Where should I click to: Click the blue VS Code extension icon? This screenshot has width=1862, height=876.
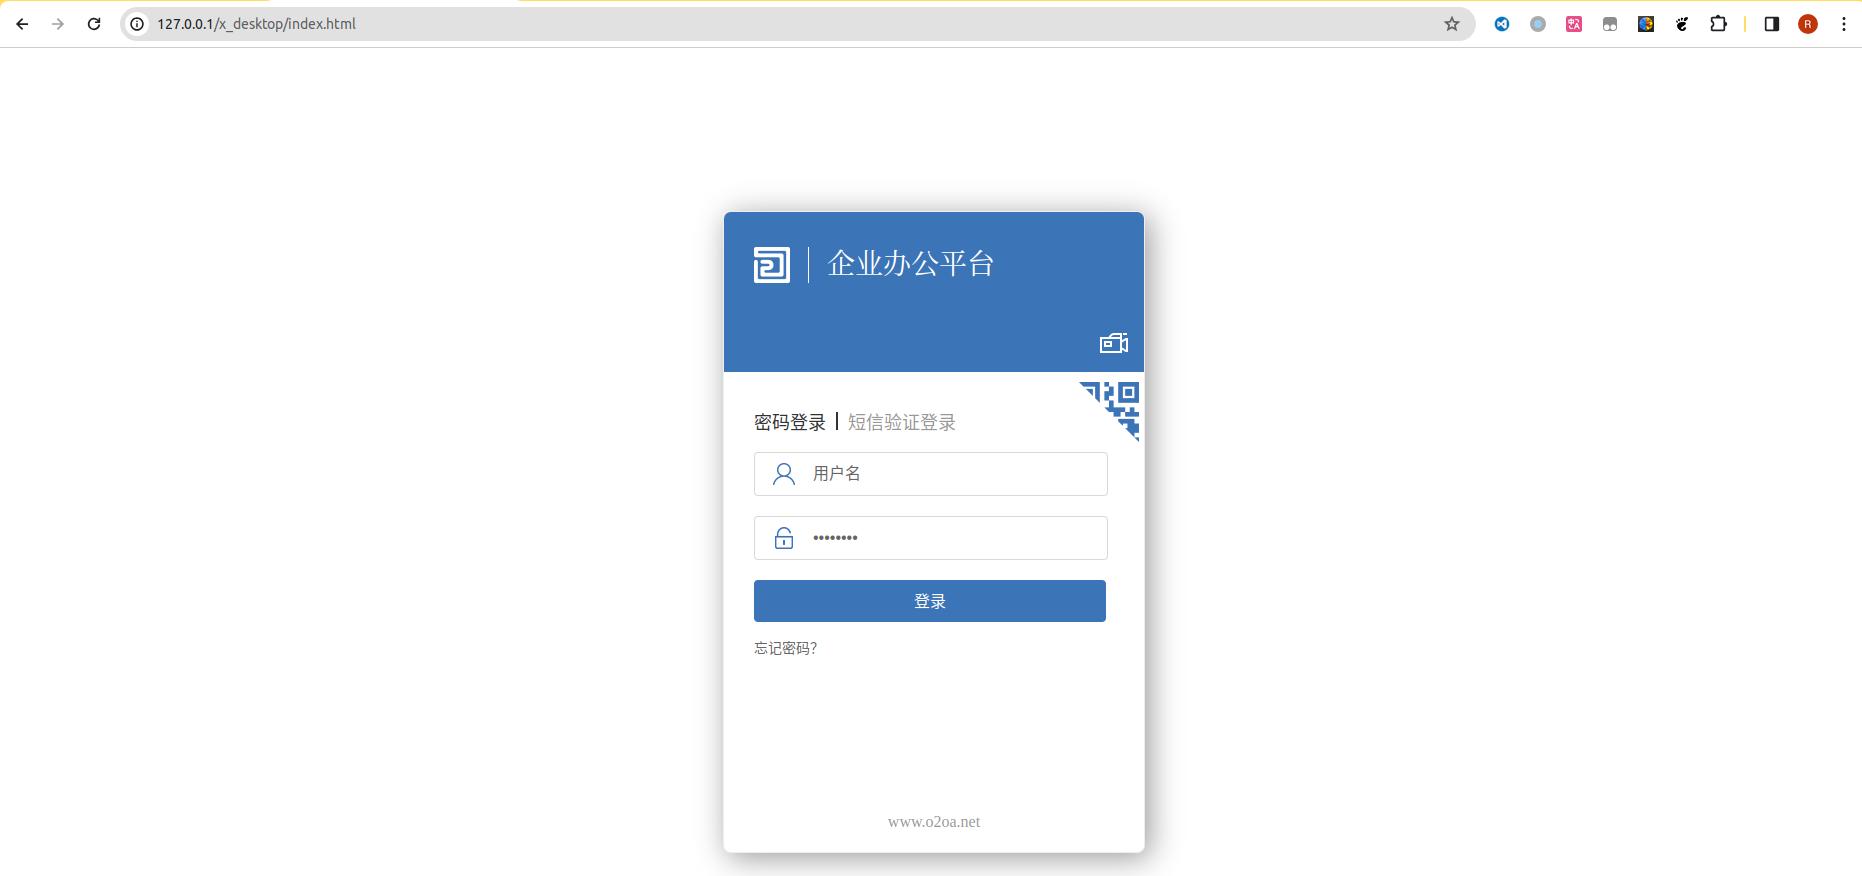click(1501, 24)
